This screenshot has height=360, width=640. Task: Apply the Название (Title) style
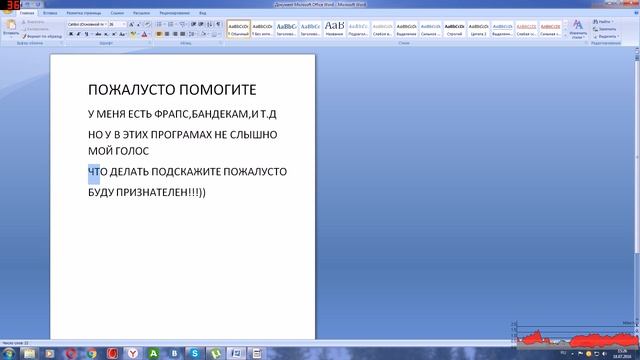(334, 29)
